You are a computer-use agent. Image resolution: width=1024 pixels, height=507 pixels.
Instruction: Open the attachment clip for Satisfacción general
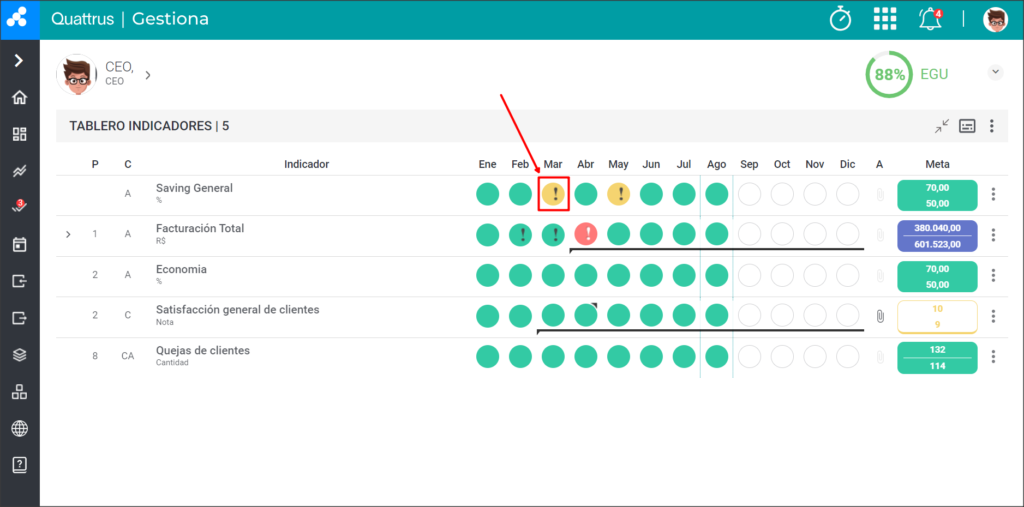point(880,316)
